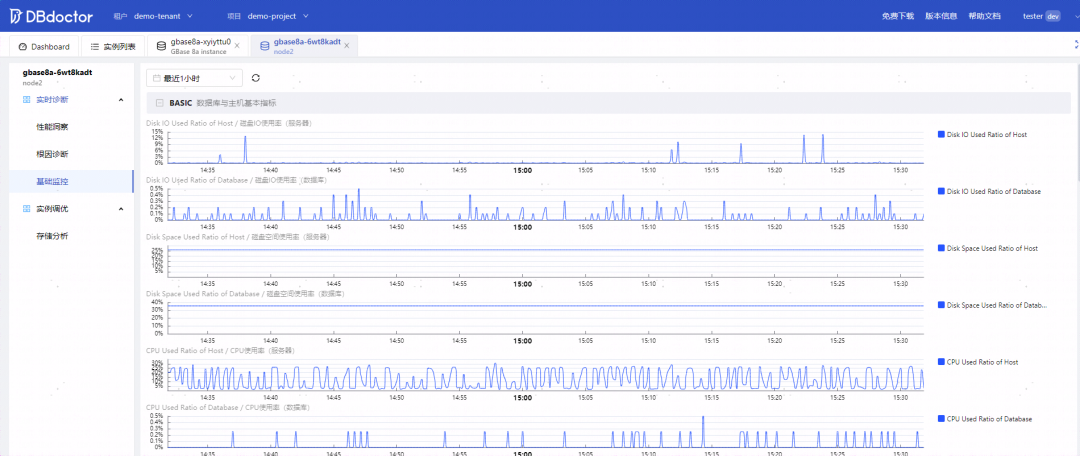Close the gbase8a-xyiyttu0 tab
This screenshot has height=456, width=1080.
[x=238, y=46]
